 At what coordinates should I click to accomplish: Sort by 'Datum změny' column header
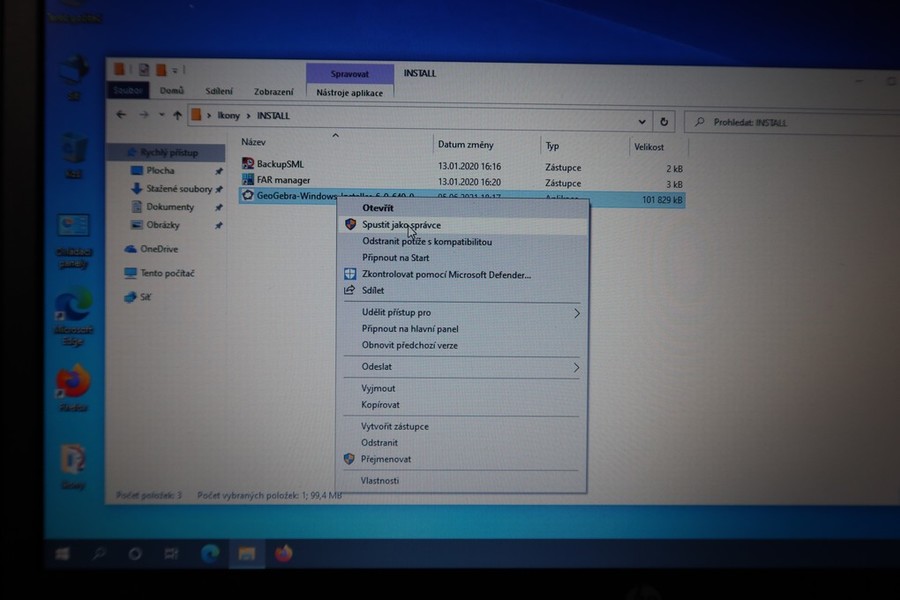tap(465, 145)
